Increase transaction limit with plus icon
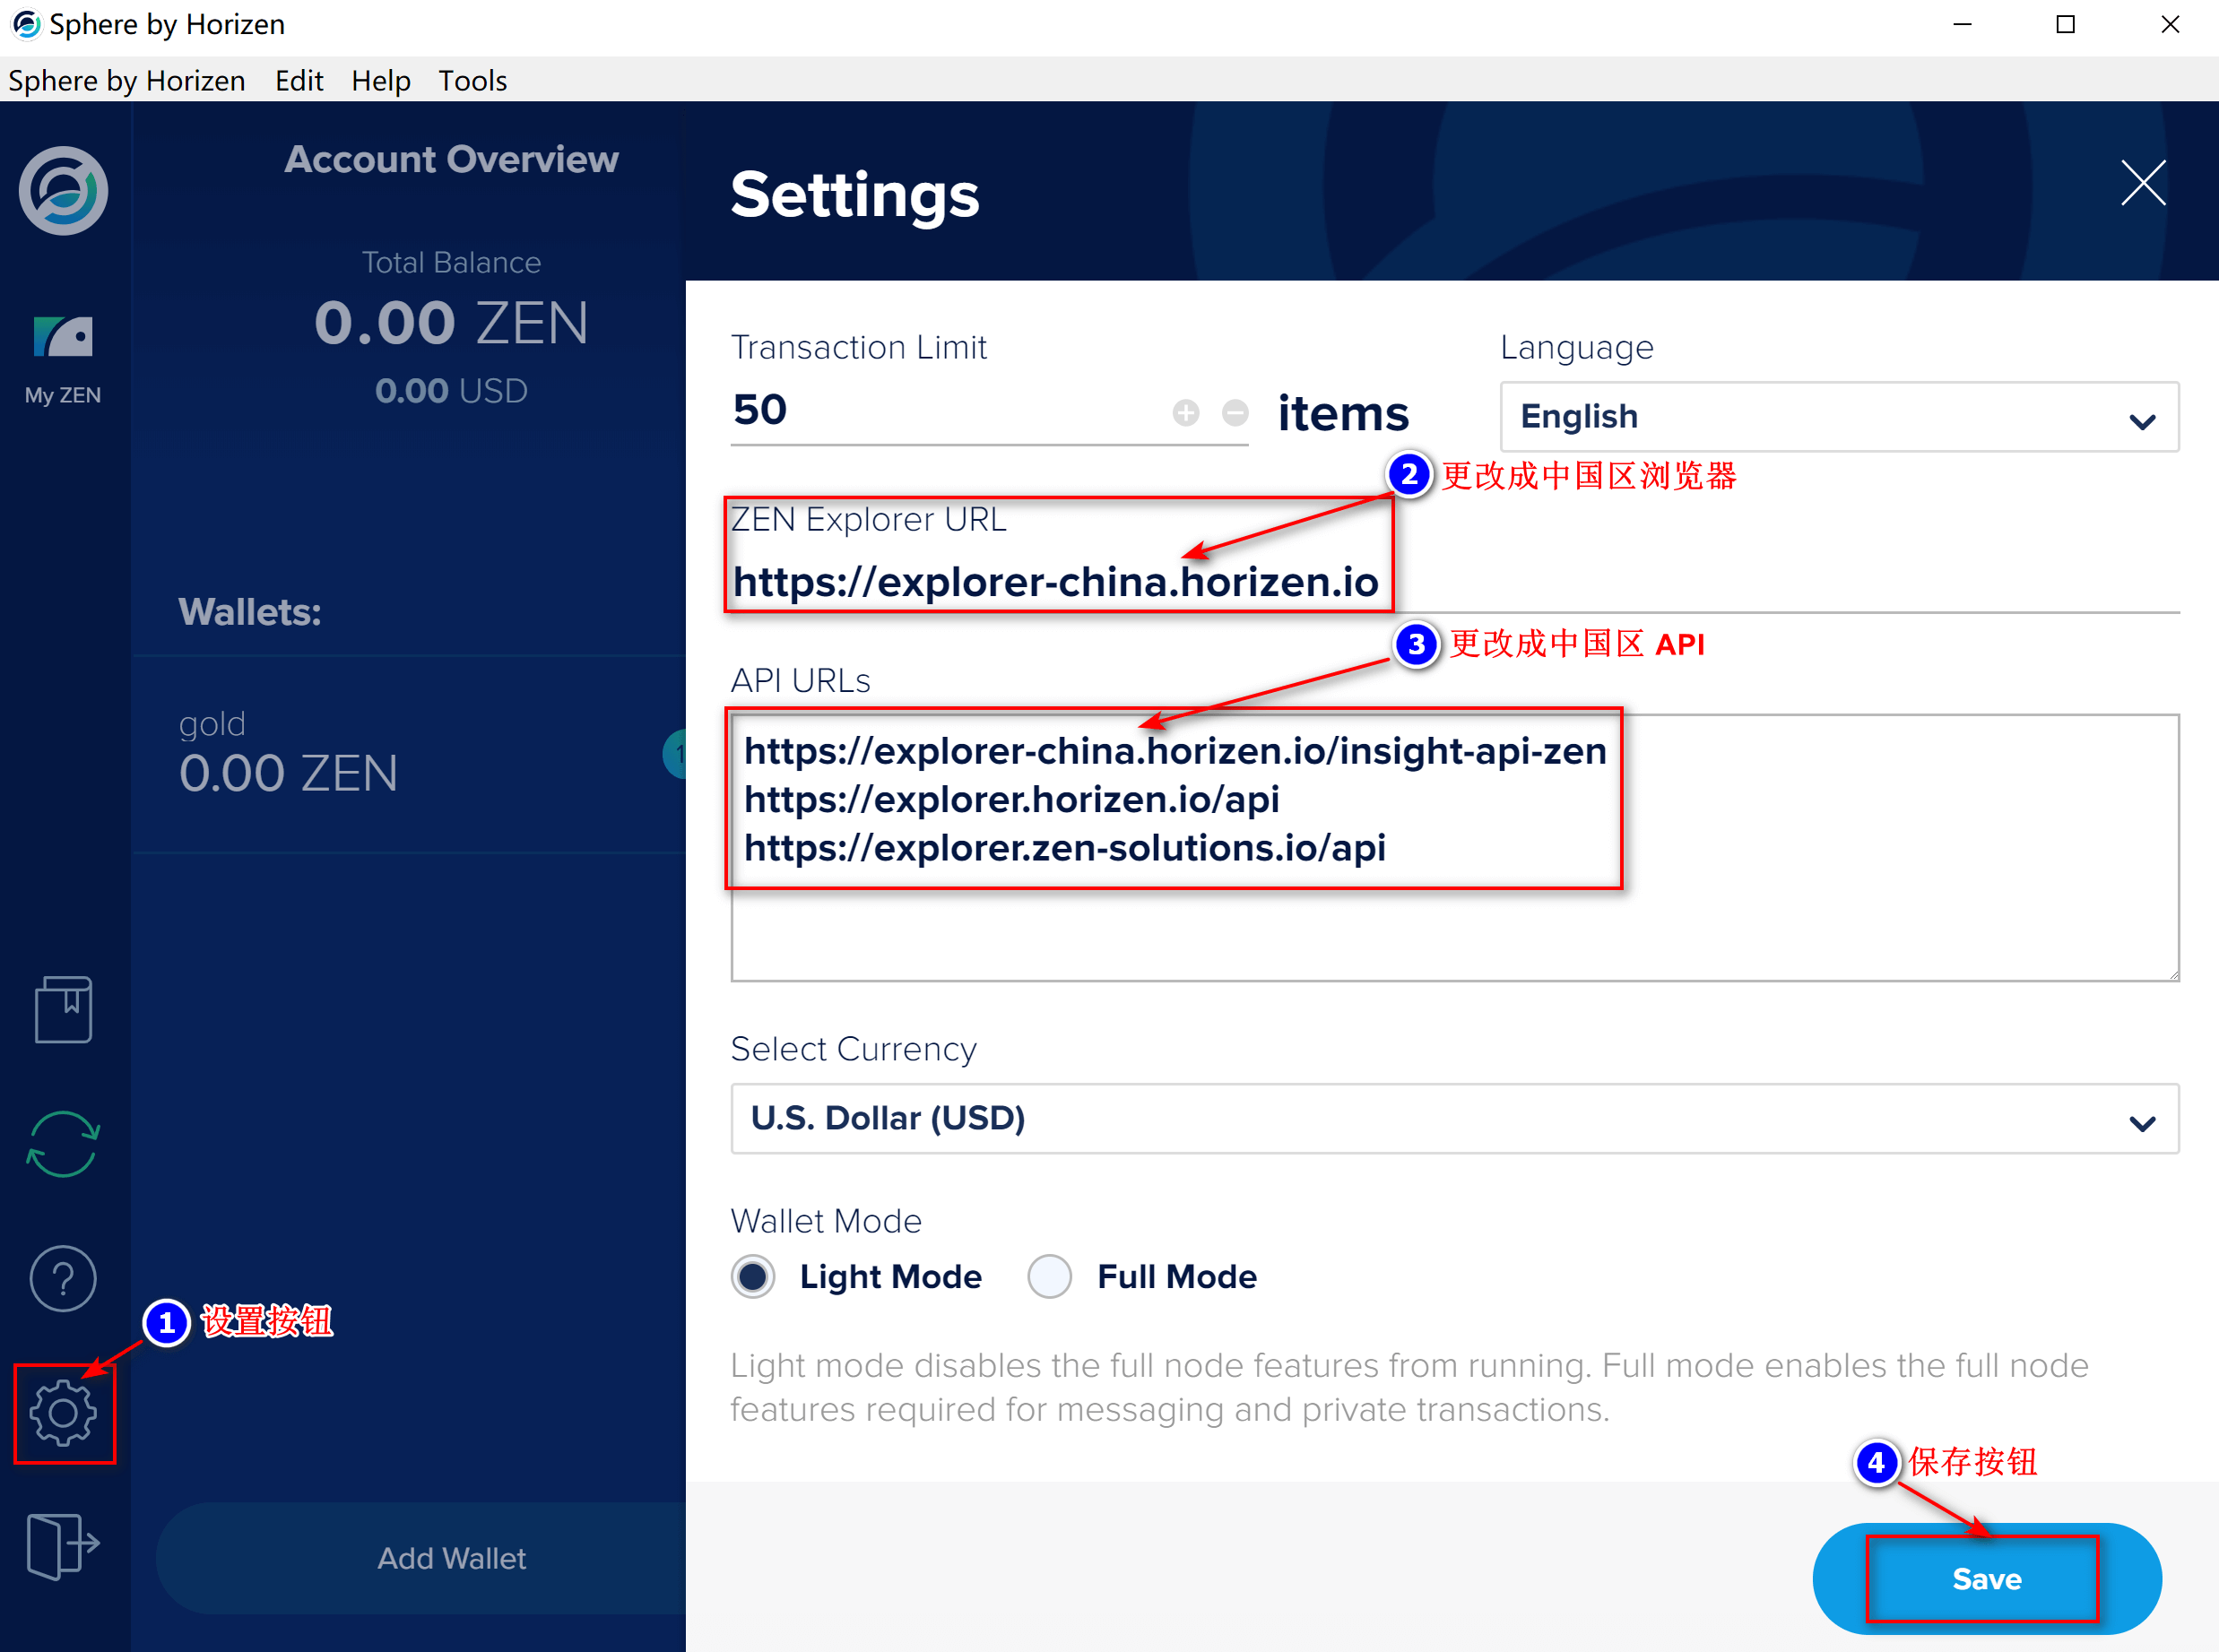2219x1652 pixels. 1186,412
